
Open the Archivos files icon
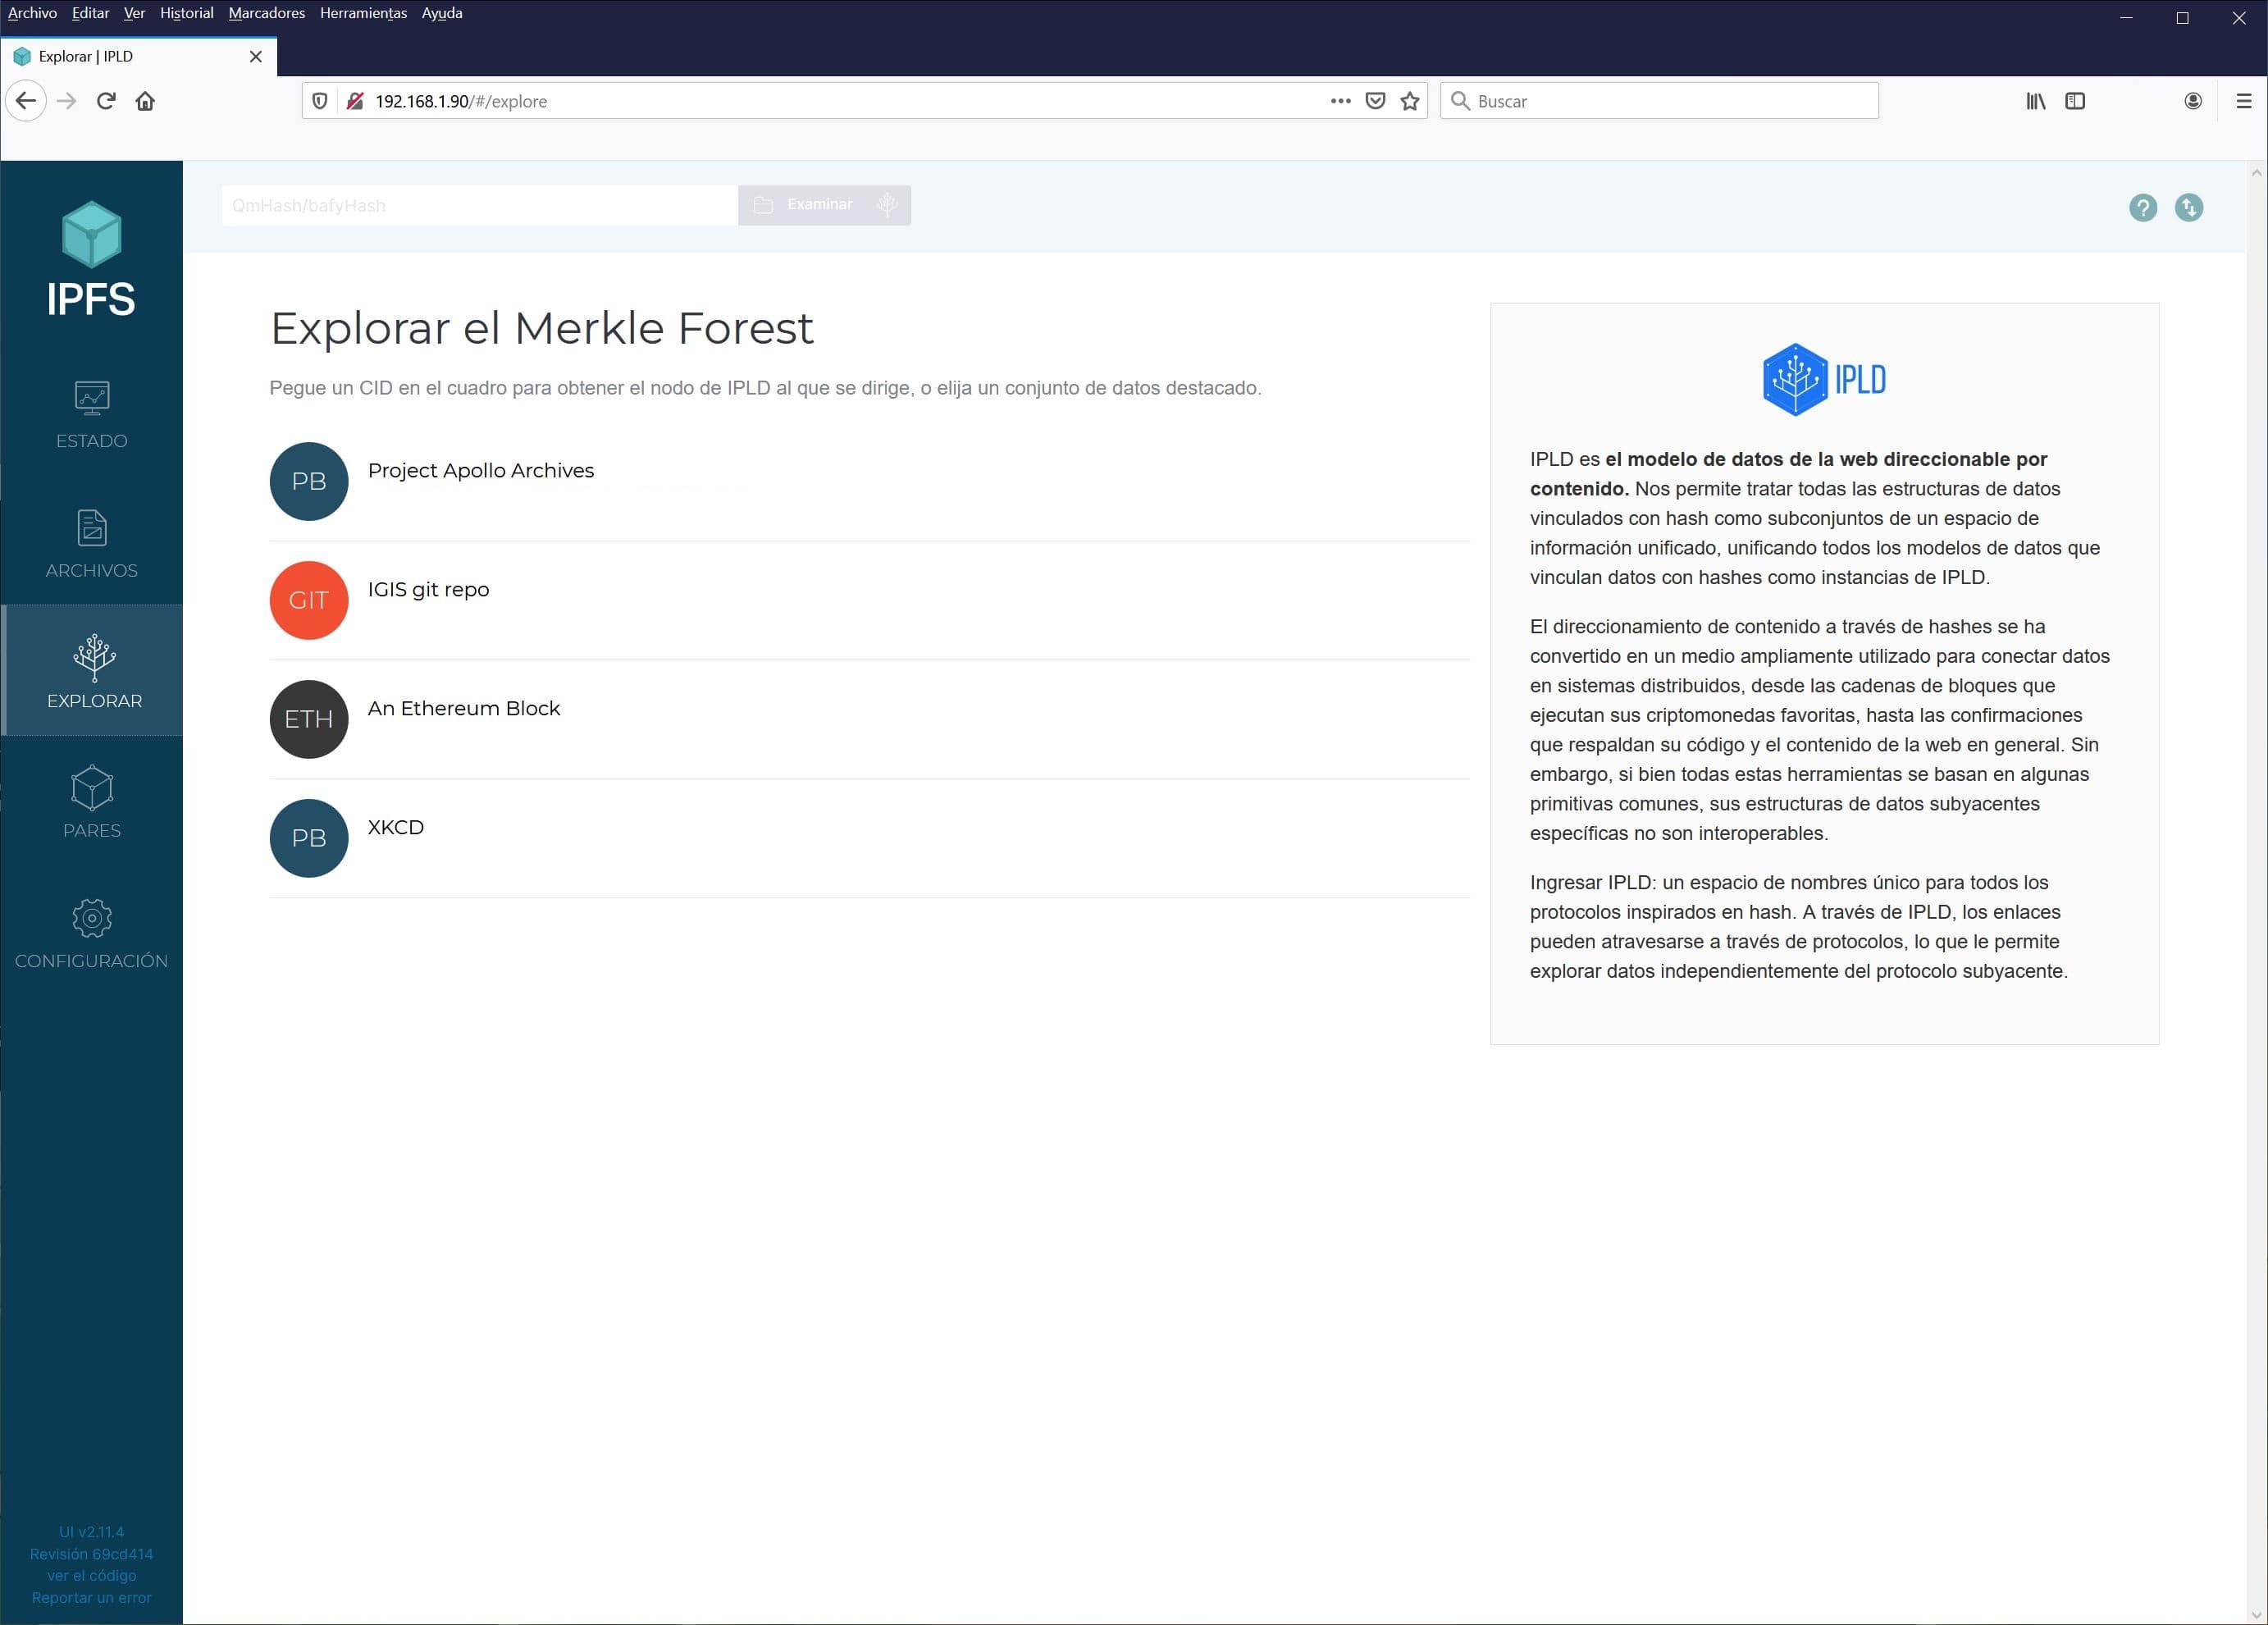(92, 528)
